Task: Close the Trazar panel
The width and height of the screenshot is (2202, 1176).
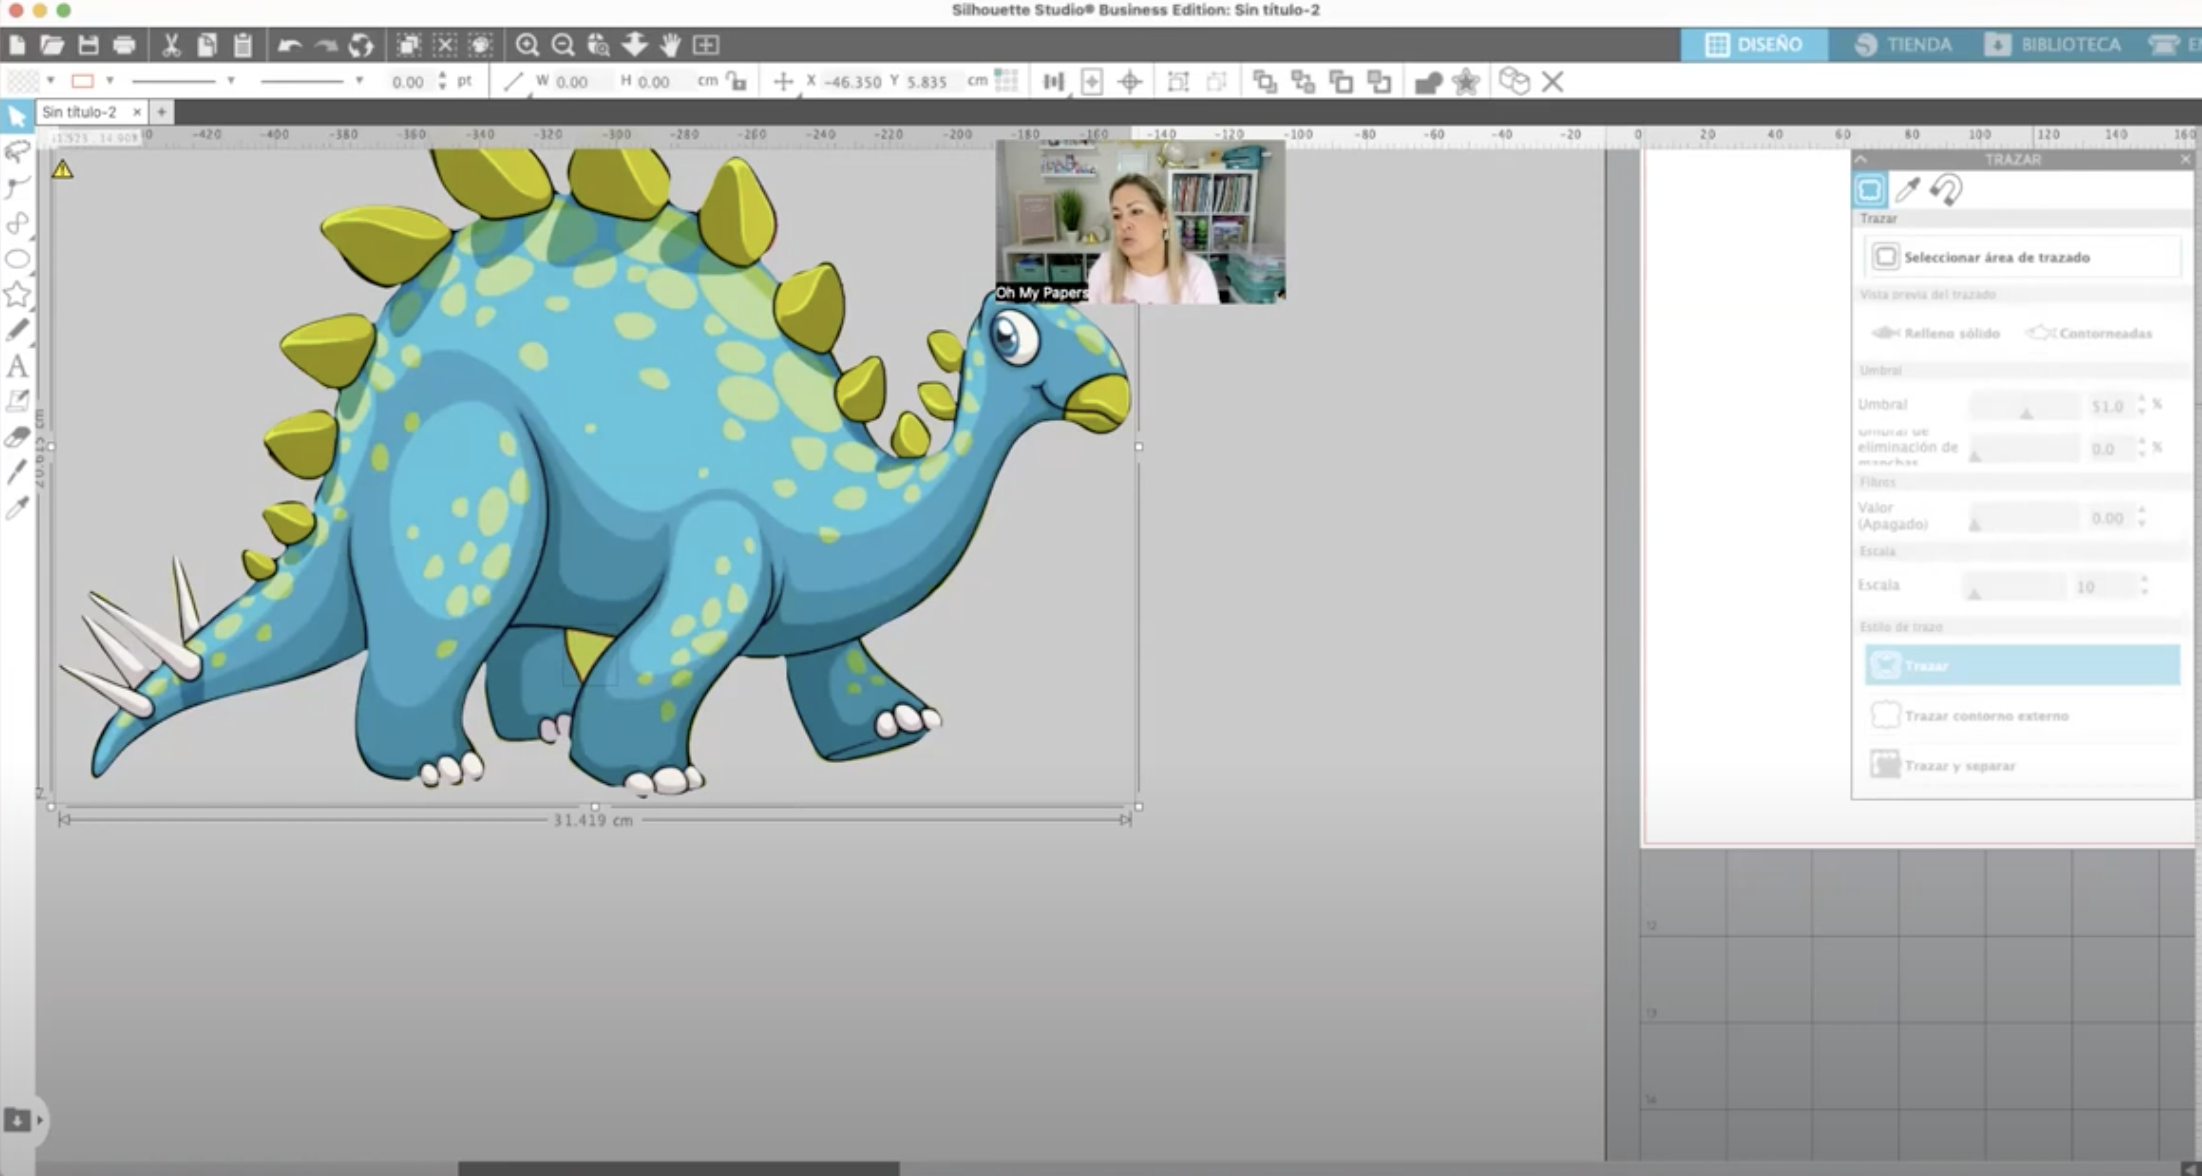Action: (2186, 159)
